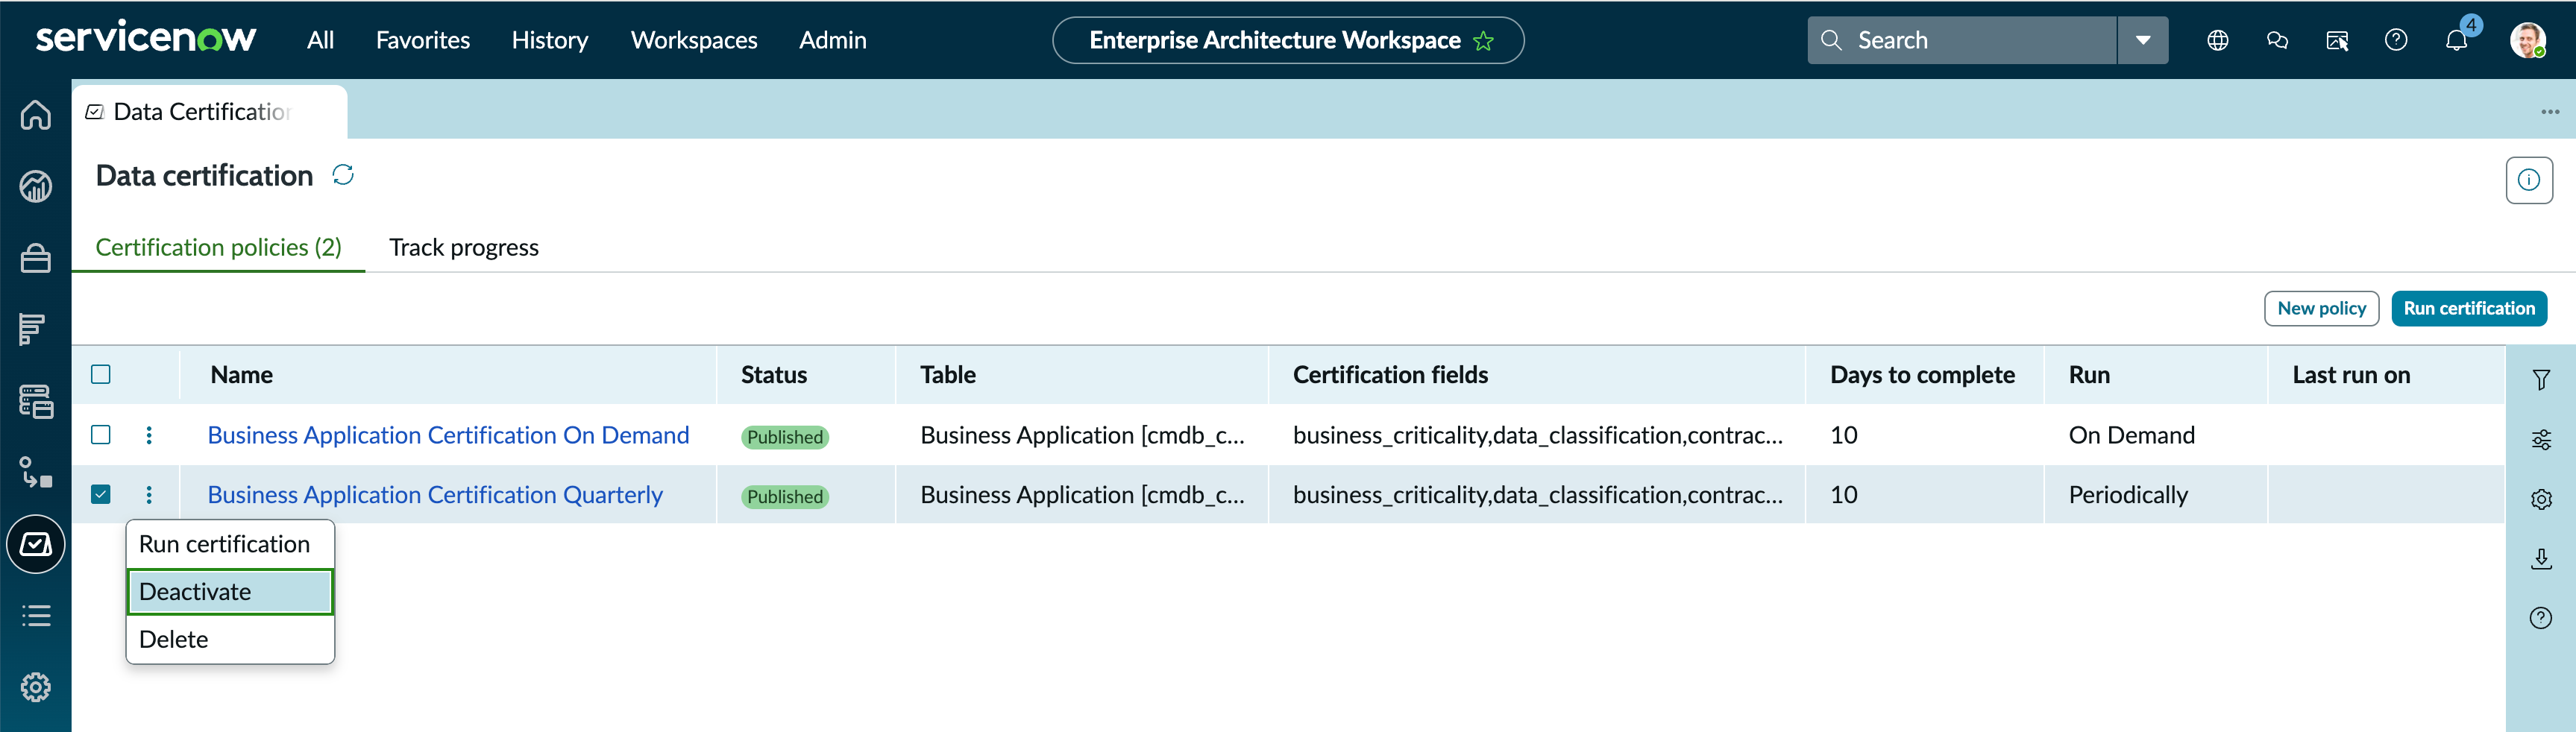
Task: Open the search type dropdown arrow
Action: 2143,40
